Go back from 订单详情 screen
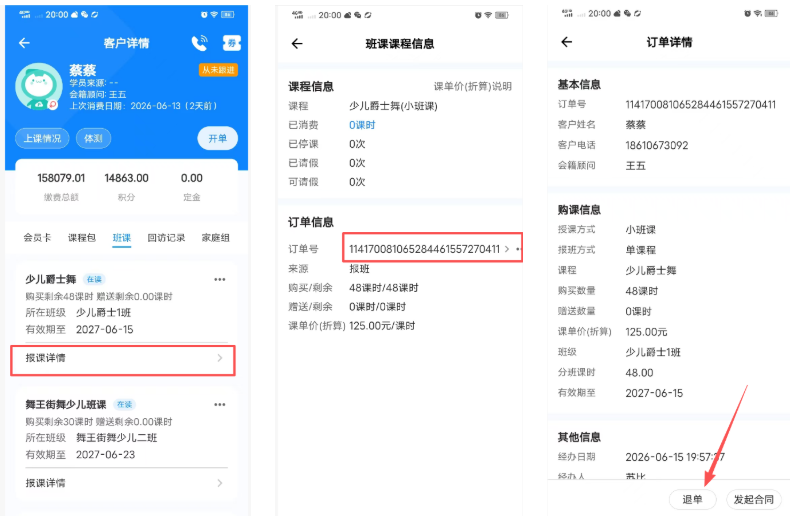Screen dimensions: 798x516 pyautogui.click(x=566, y=42)
